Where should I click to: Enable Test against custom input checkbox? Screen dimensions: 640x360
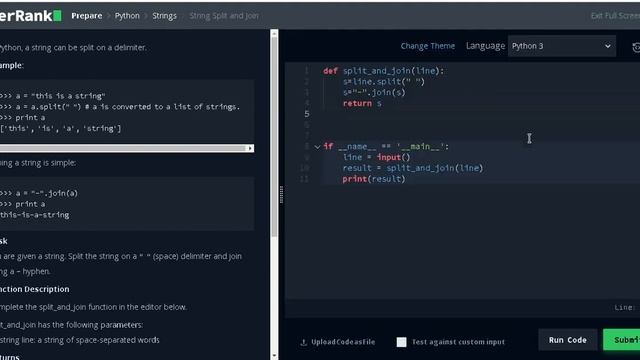[x=402, y=342]
